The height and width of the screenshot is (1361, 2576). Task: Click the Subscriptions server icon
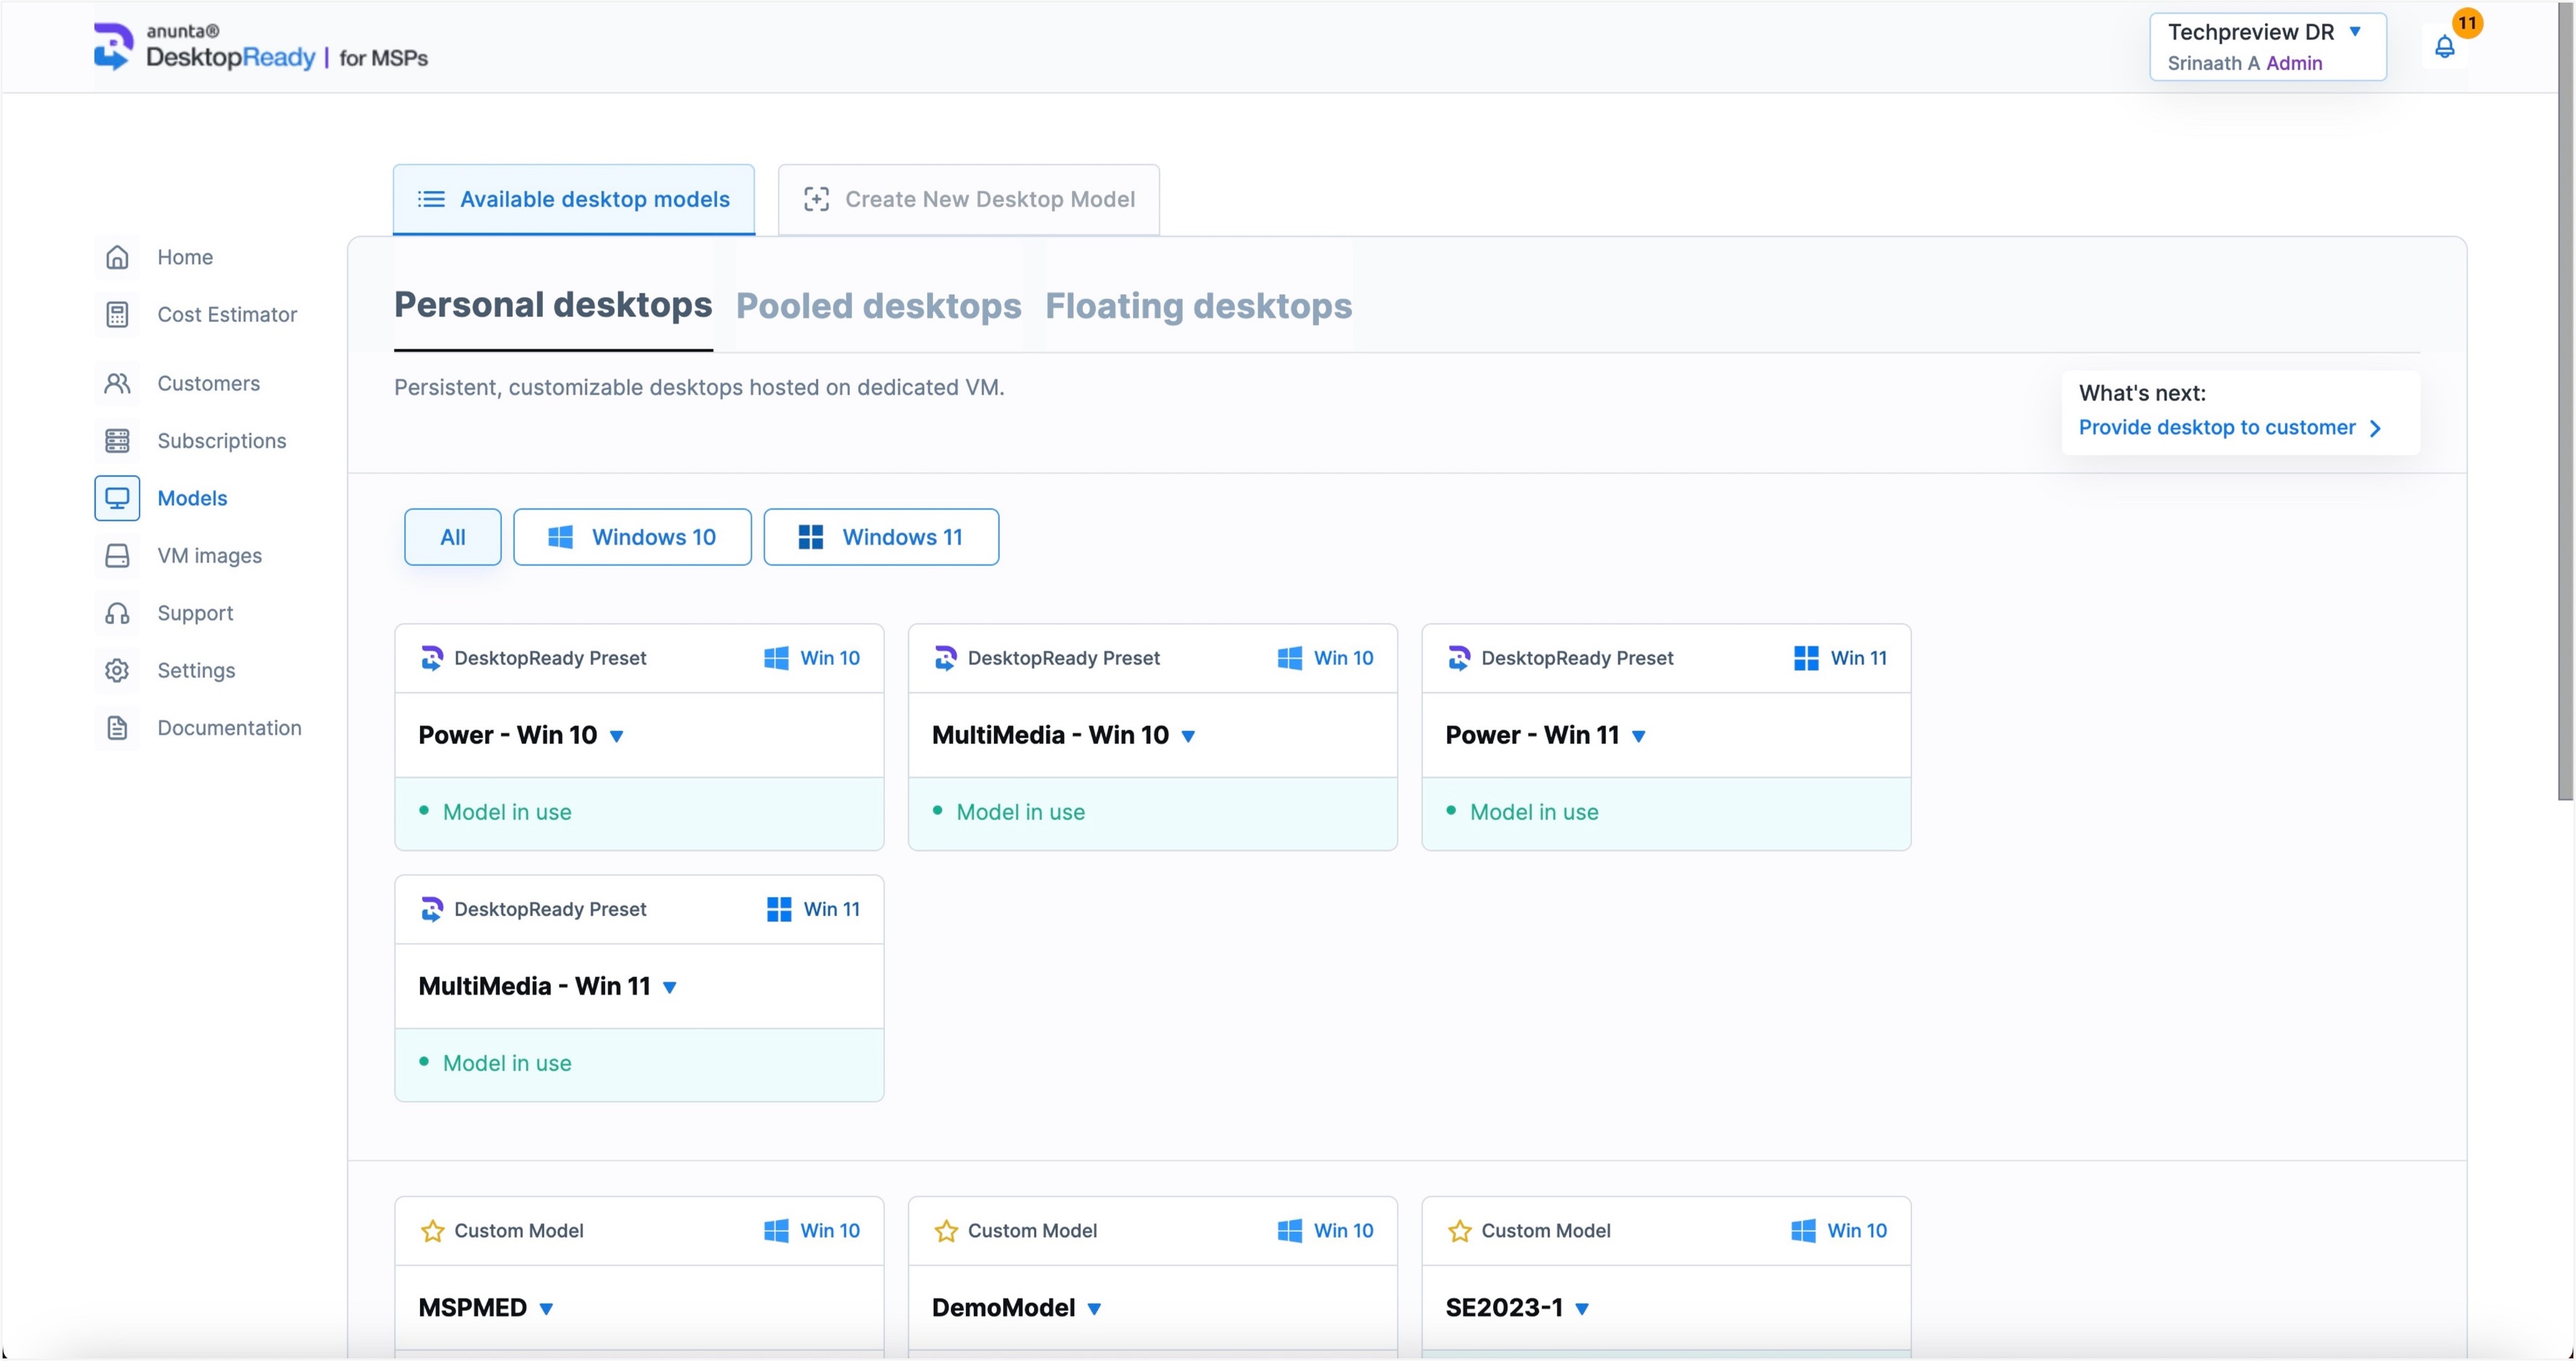tap(117, 441)
